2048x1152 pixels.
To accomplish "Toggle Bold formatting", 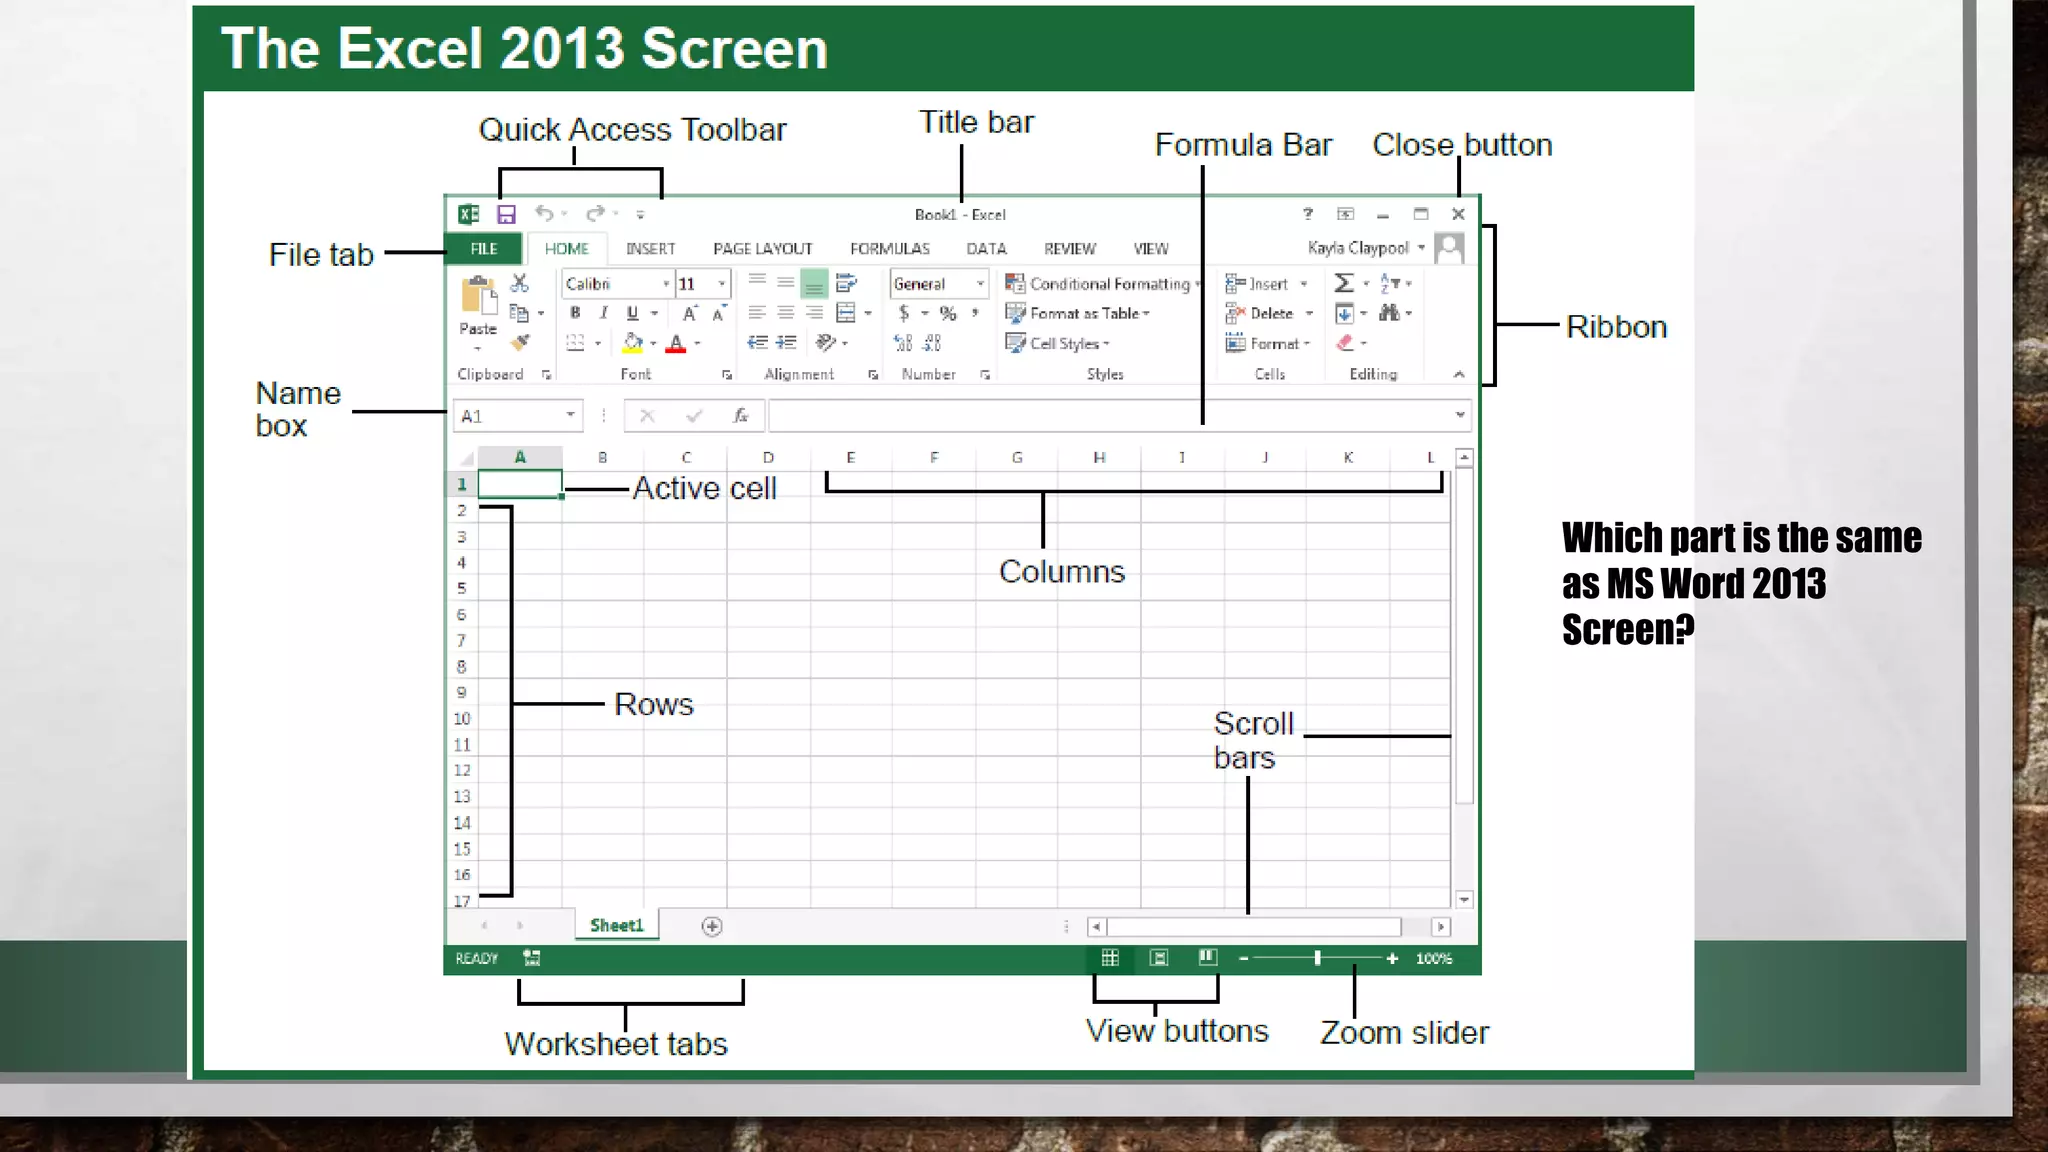I will [575, 313].
